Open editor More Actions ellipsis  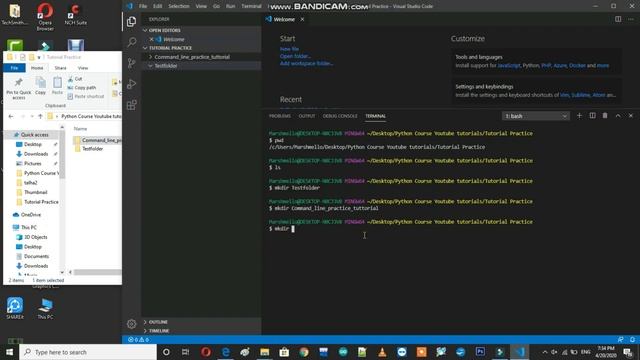click(631, 19)
